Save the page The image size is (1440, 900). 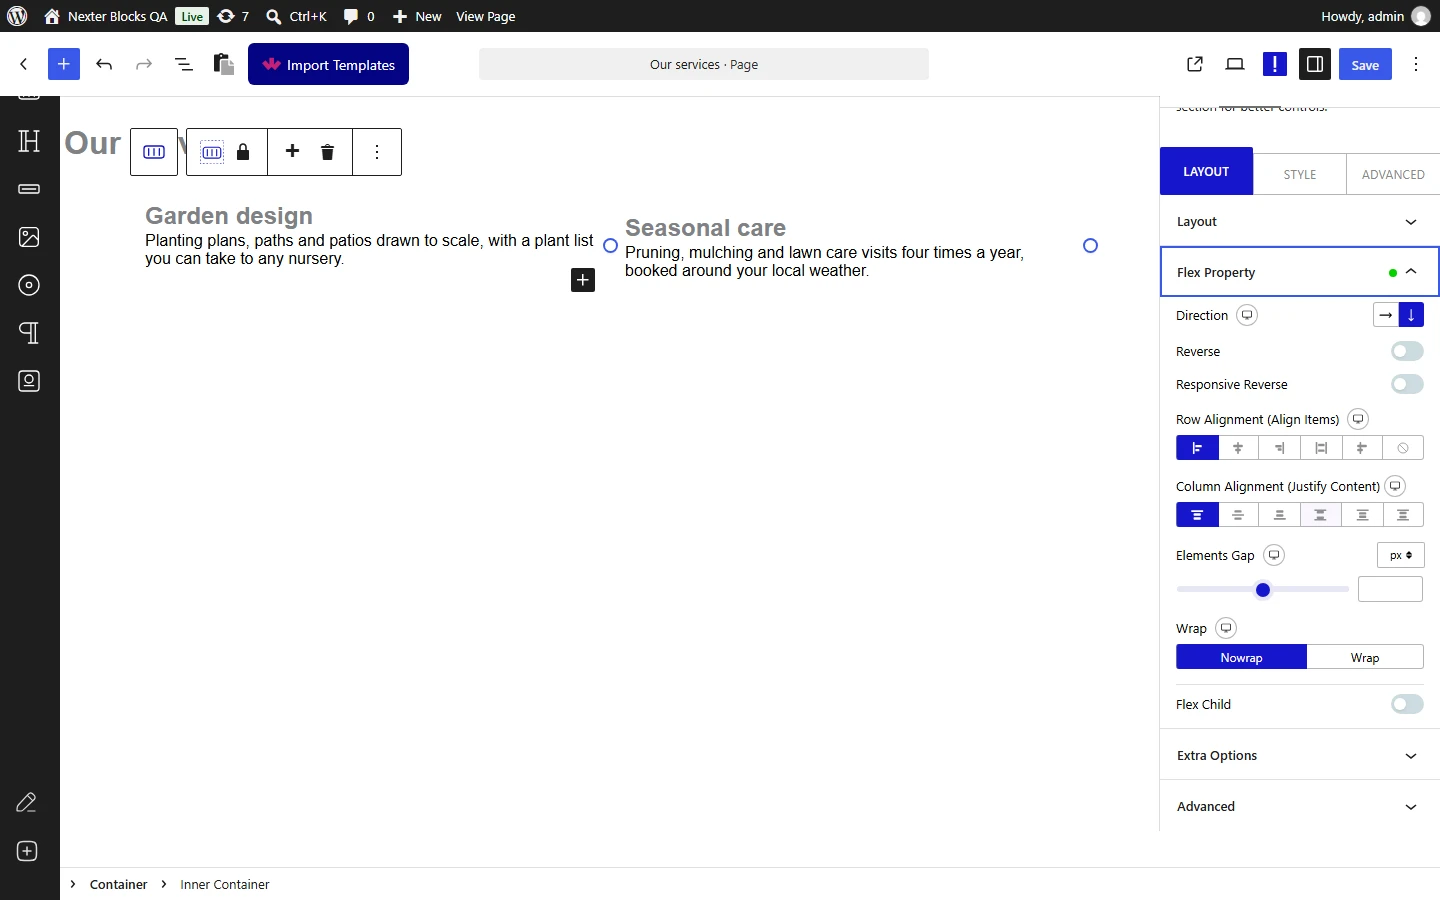tap(1365, 64)
